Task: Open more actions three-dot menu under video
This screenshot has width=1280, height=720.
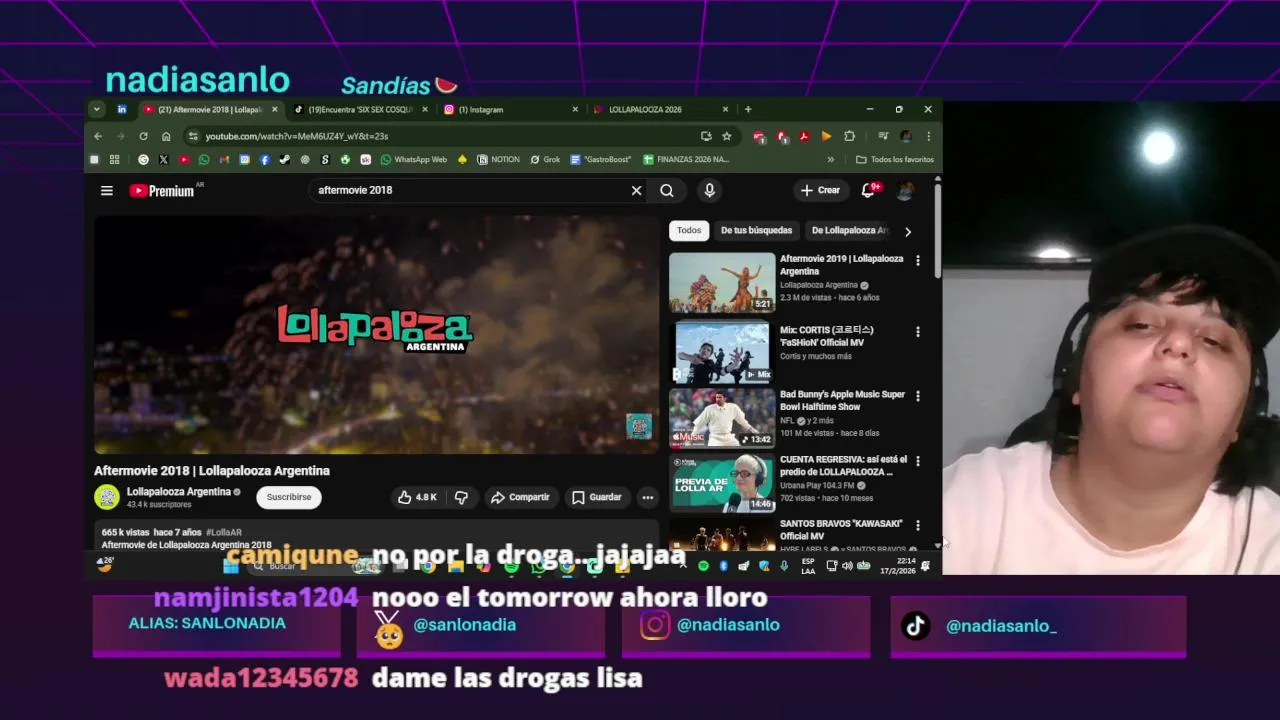Action: tap(647, 497)
